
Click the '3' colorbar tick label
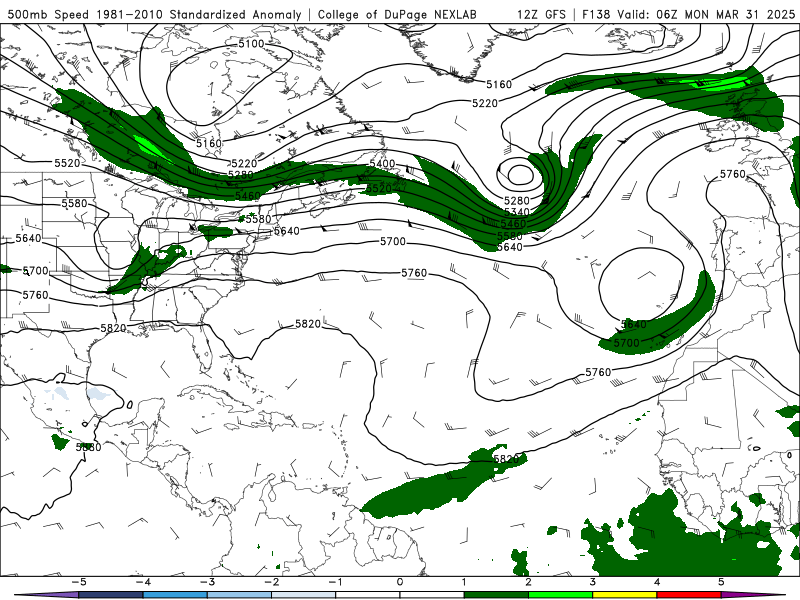(x=592, y=582)
